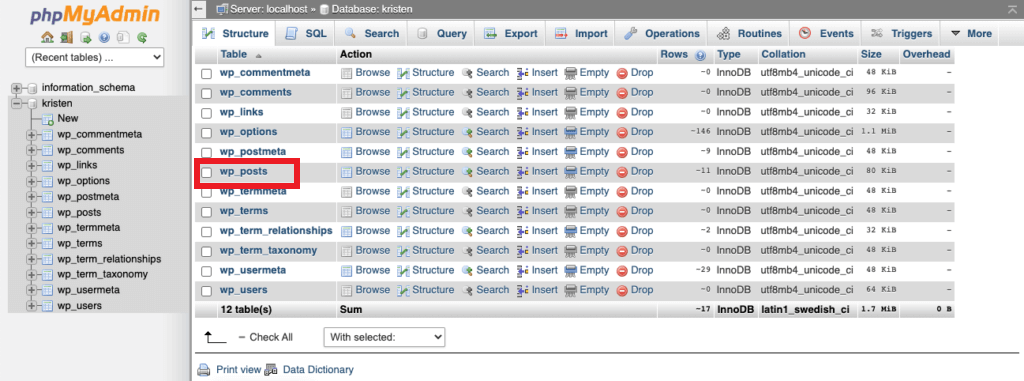This screenshot has height=381, width=1024.
Task: Open Structure for the wp_comments row
Action: (426, 92)
